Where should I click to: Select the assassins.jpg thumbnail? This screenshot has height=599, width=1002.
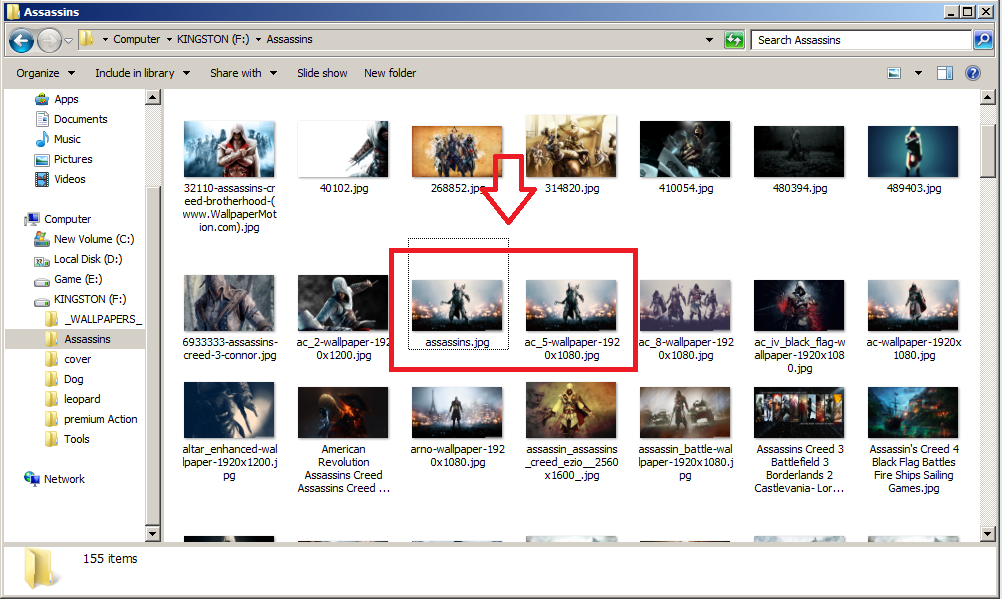pyautogui.click(x=458, y=306)
